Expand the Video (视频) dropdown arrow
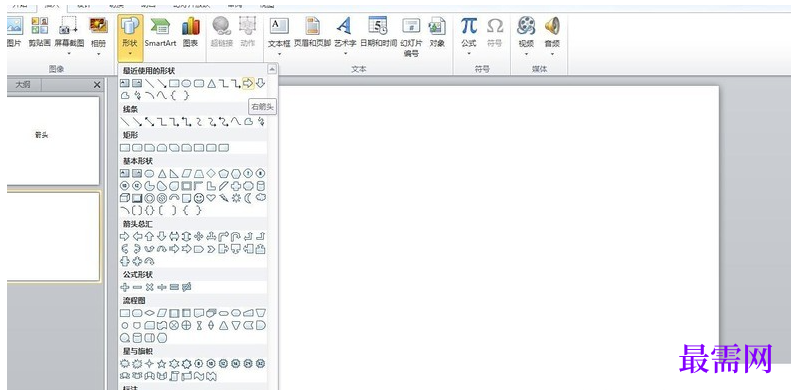Viewport: 791px width, 390px height. coord(526,53)
